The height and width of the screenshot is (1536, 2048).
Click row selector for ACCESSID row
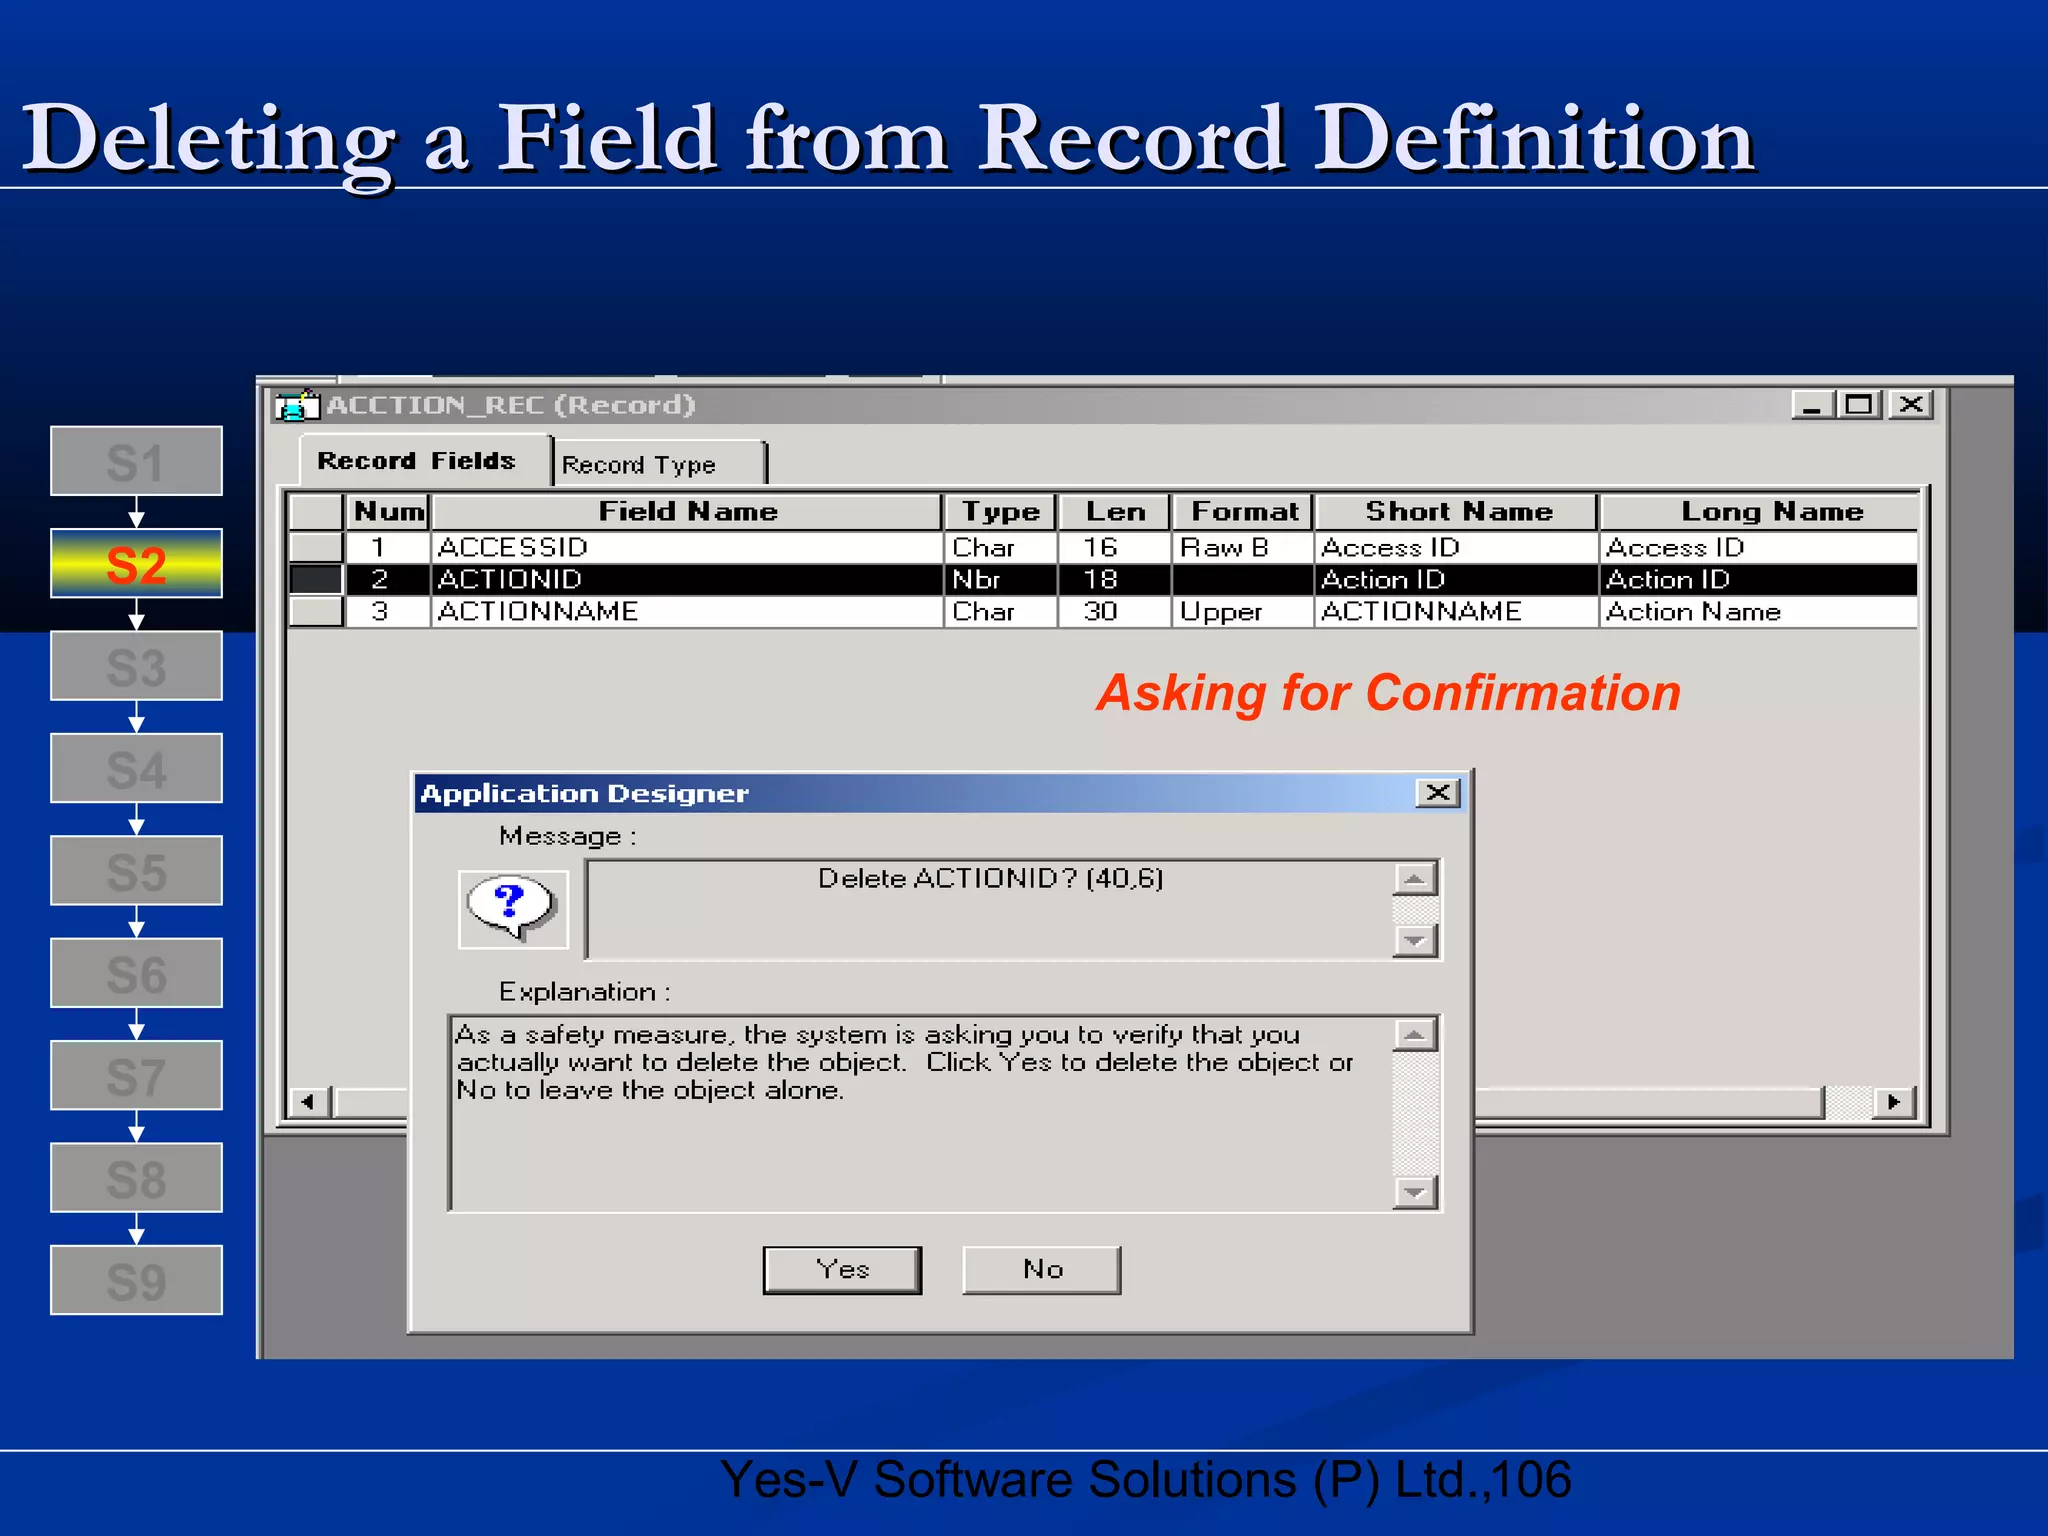click(x=316, y=548)
